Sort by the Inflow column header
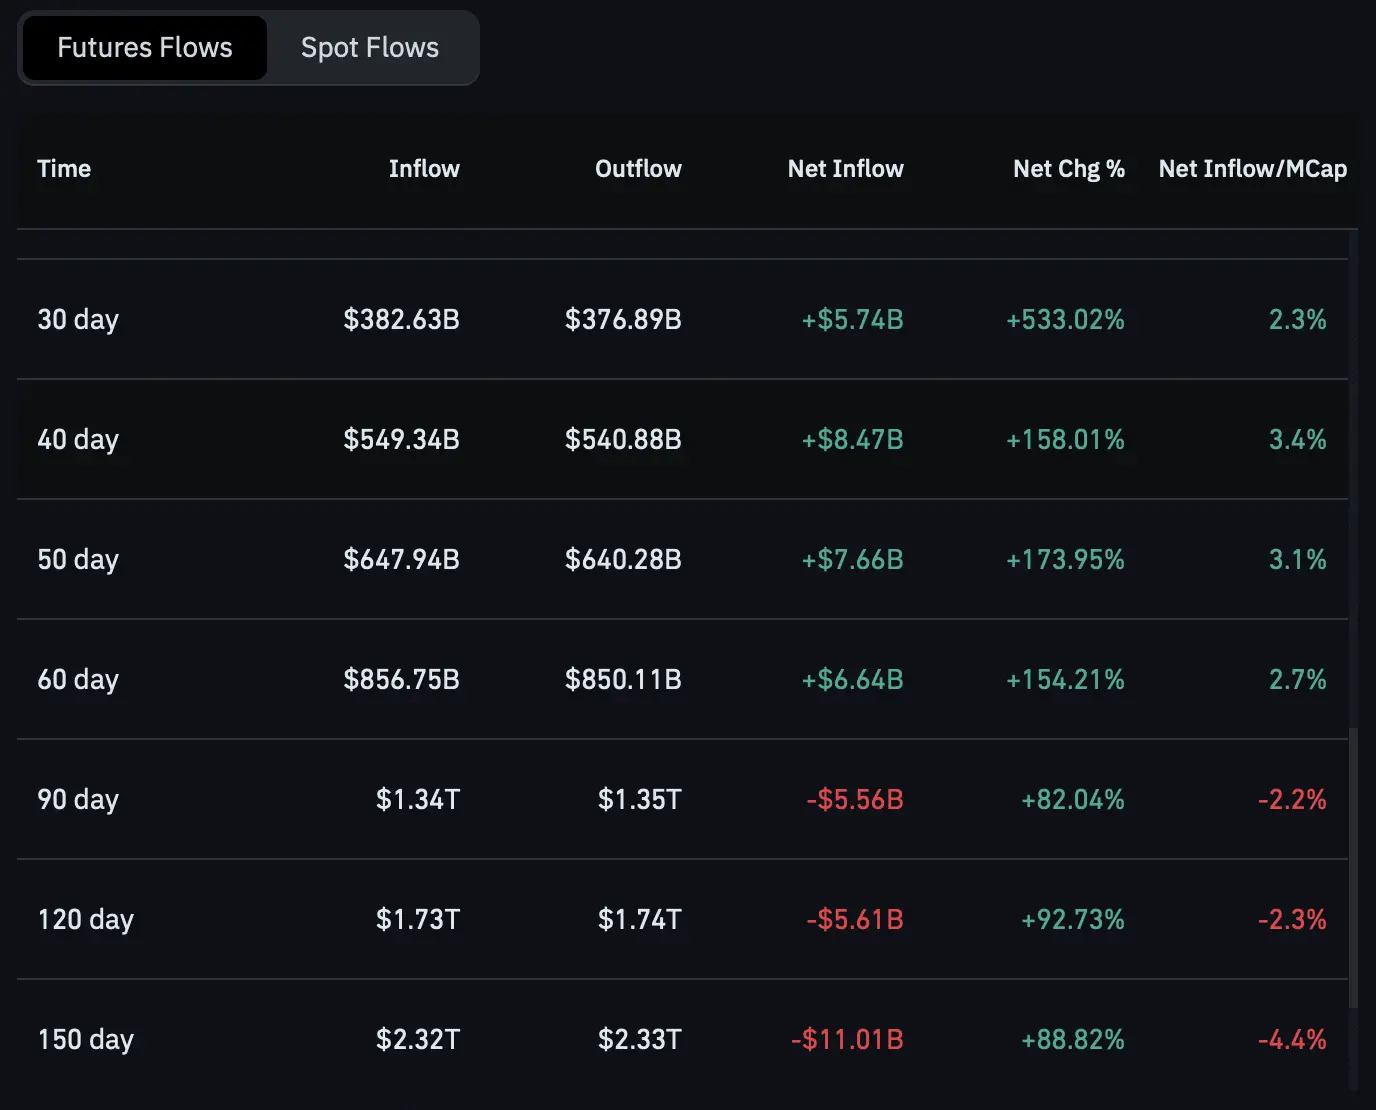Screen dimensions: 1376x1110 click(x=423, y=168)
